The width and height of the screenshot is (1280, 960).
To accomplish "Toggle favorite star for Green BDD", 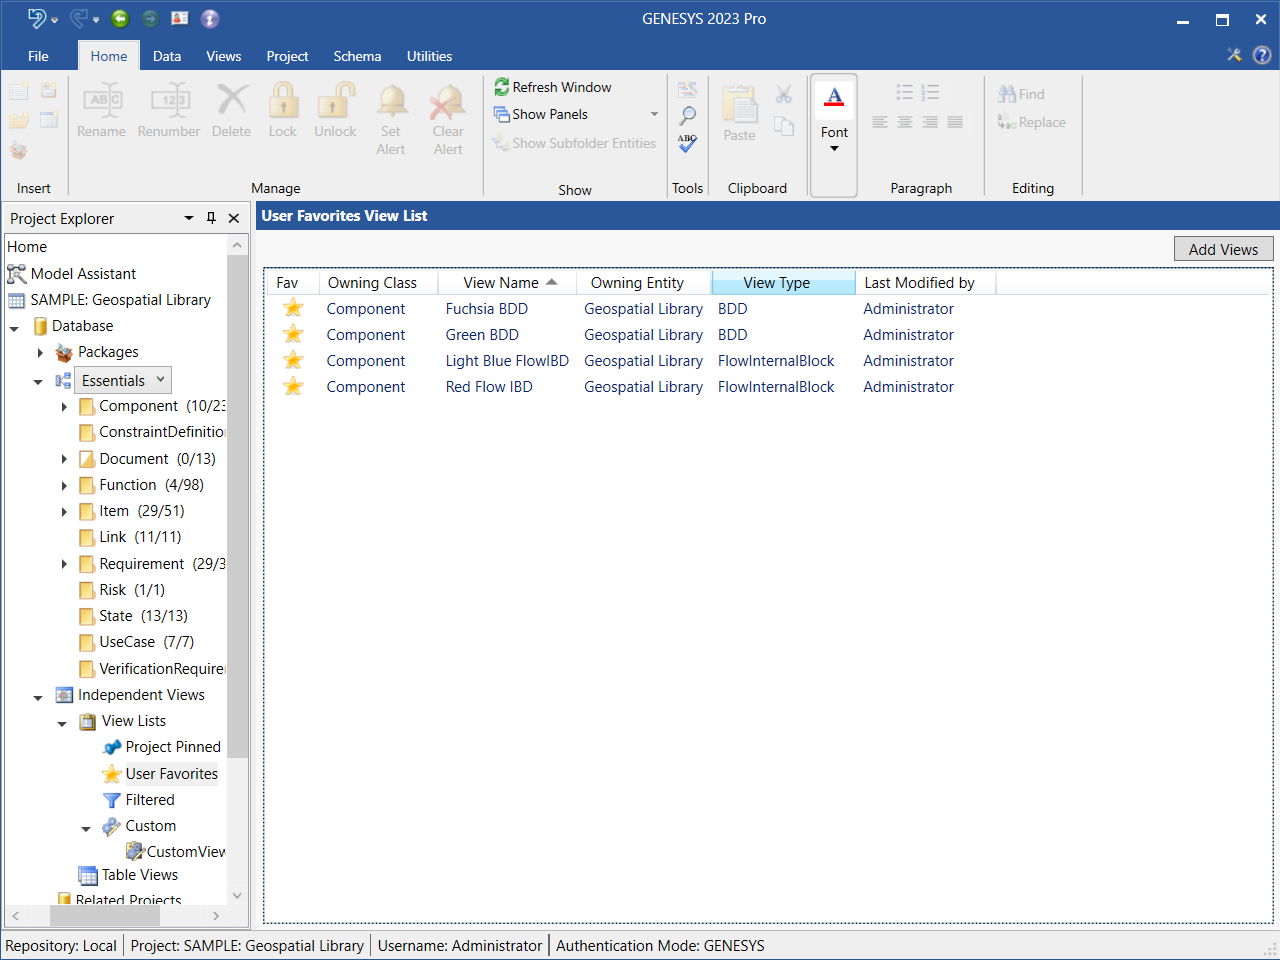I will point(293,335).
